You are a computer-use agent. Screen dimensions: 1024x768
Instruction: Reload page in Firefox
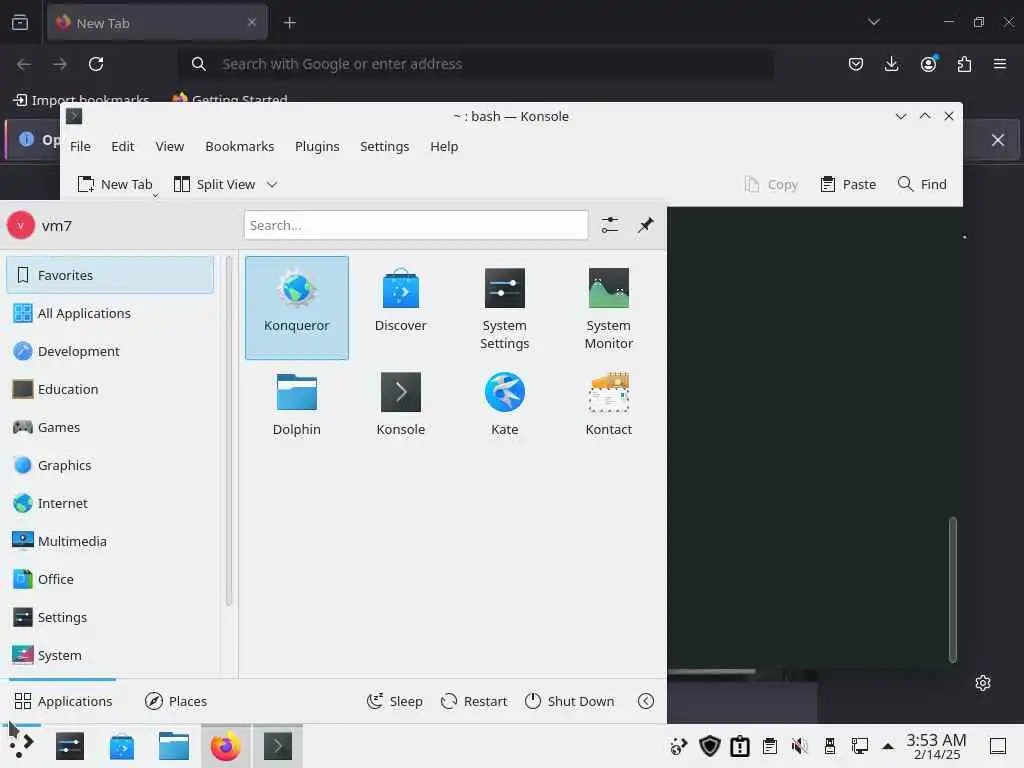pos(96,64)
